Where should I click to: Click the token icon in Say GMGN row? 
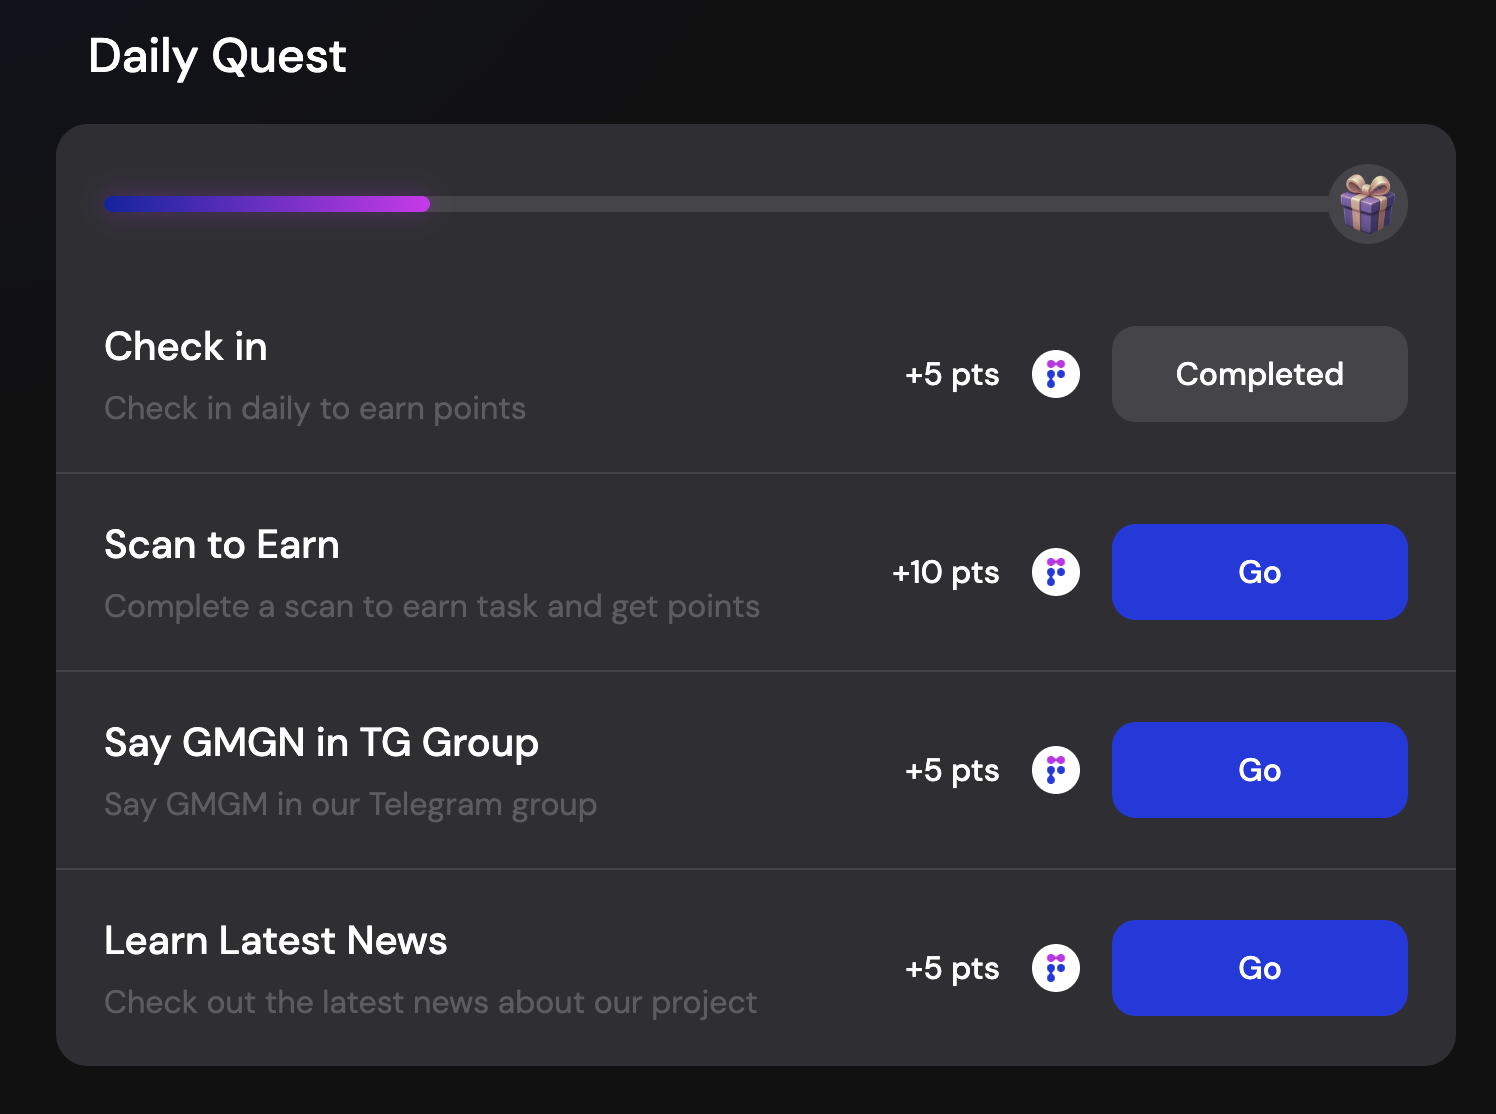pos(1056,770)
